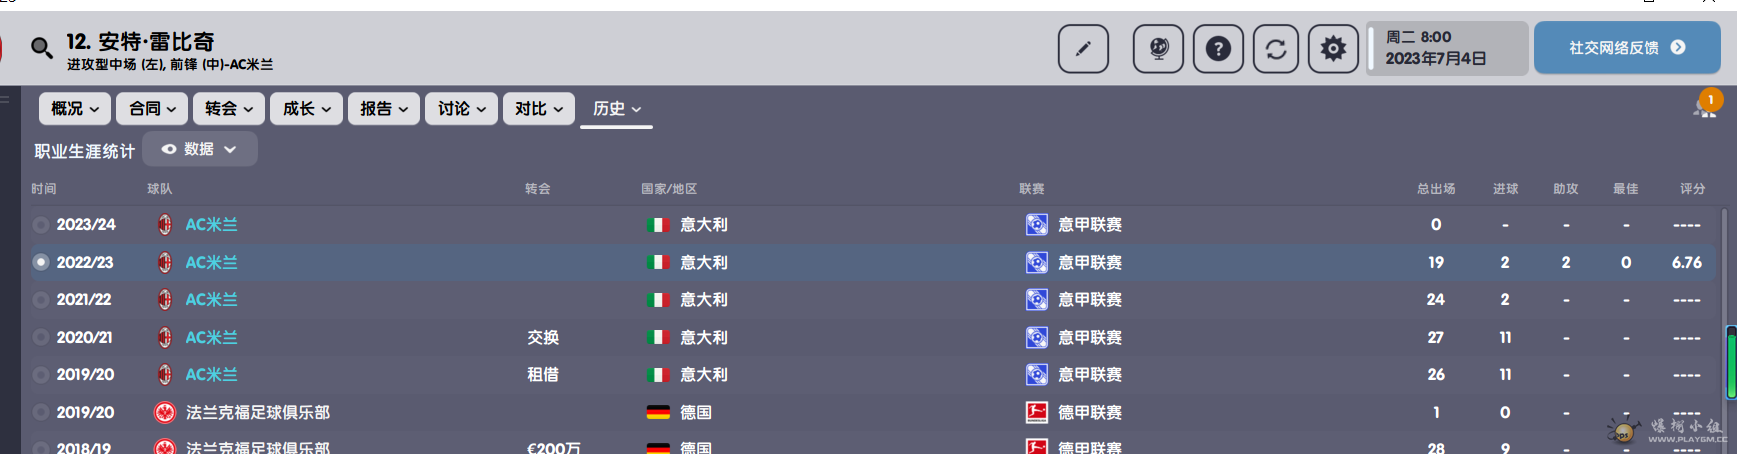Select the 2023/24 season radio button
Viewport: 1737px width, 454px height.
click(x=41, y=225)
